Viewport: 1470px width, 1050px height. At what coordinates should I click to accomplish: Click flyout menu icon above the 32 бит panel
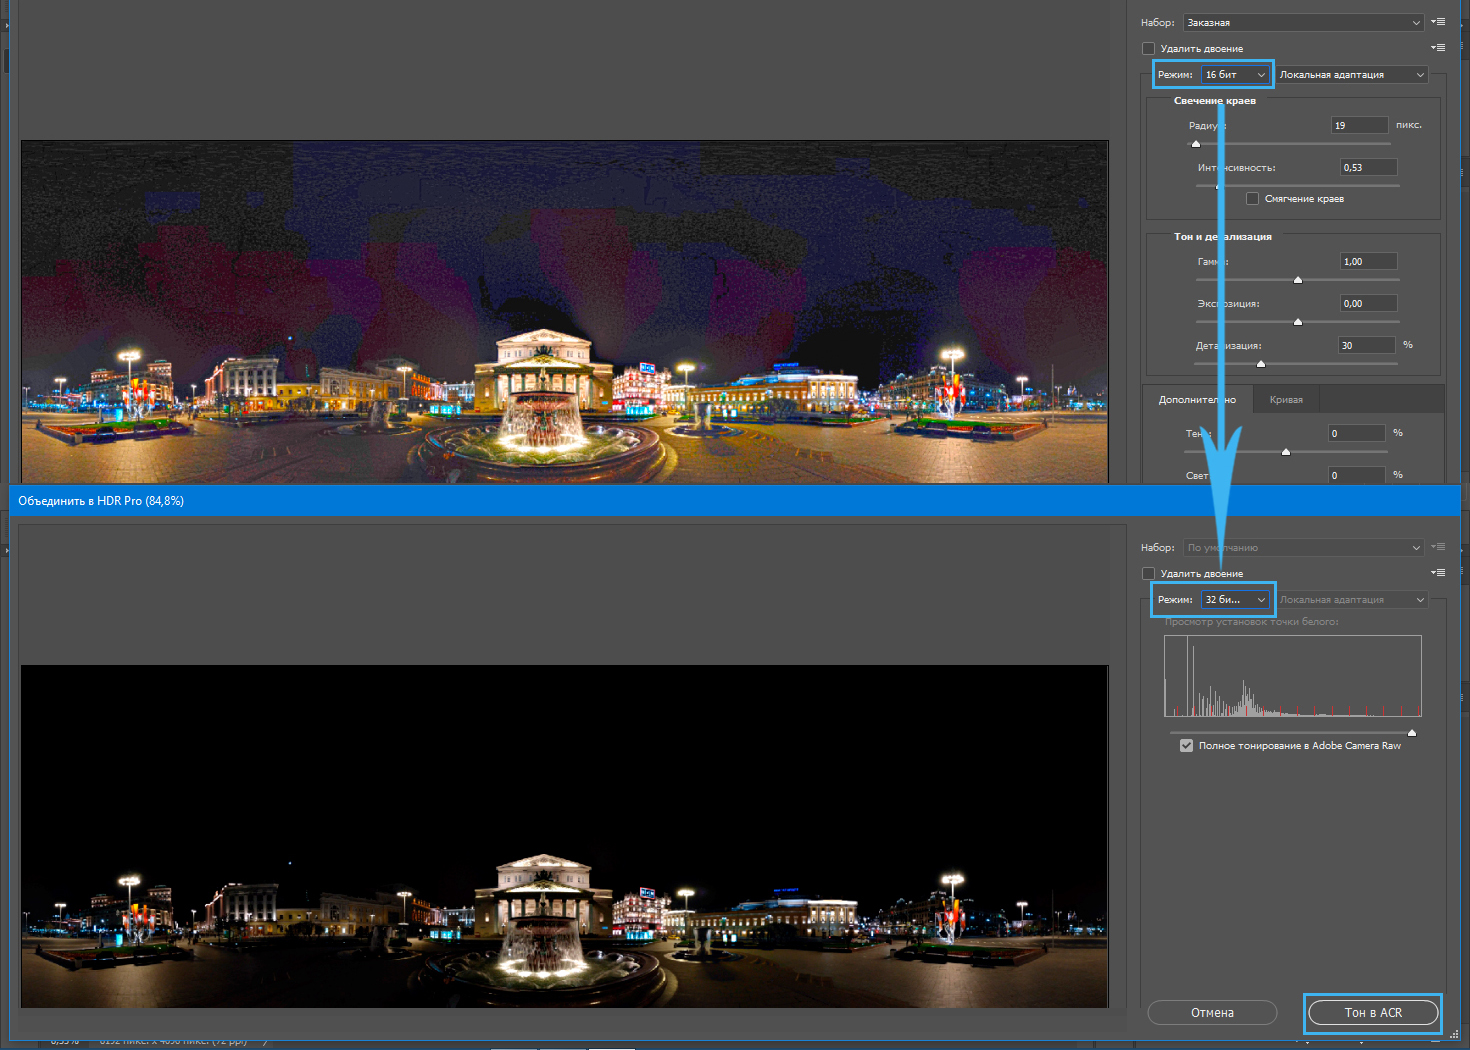[x=1438, y=573]
